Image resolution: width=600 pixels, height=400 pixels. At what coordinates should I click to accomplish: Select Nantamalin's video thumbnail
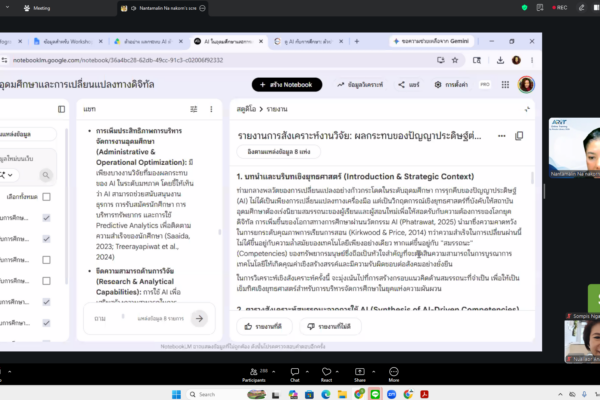[x=574, y=148]
